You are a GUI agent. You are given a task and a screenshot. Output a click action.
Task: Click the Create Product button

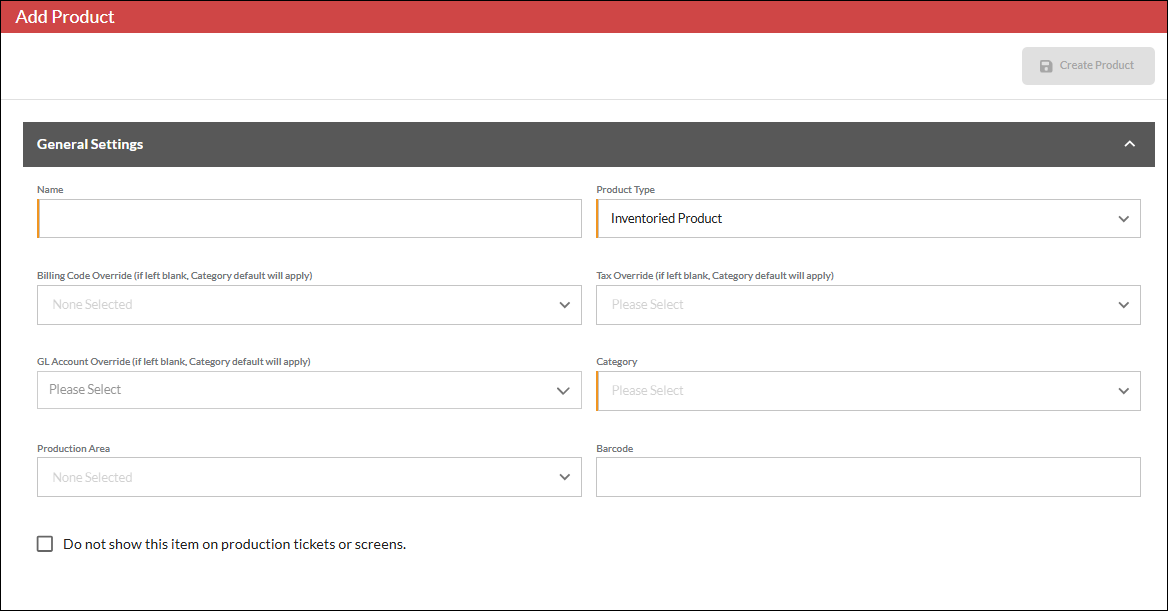point(1088,66)
